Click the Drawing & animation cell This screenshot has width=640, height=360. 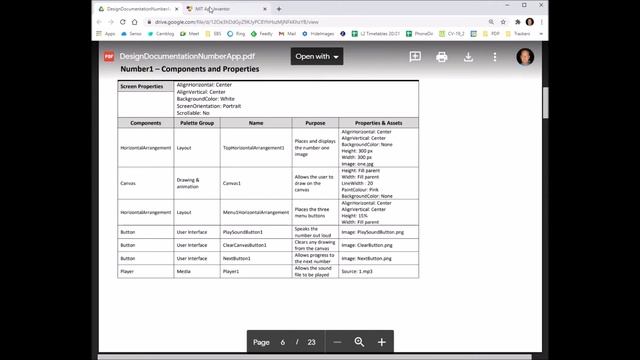click(x=197, y=183)
